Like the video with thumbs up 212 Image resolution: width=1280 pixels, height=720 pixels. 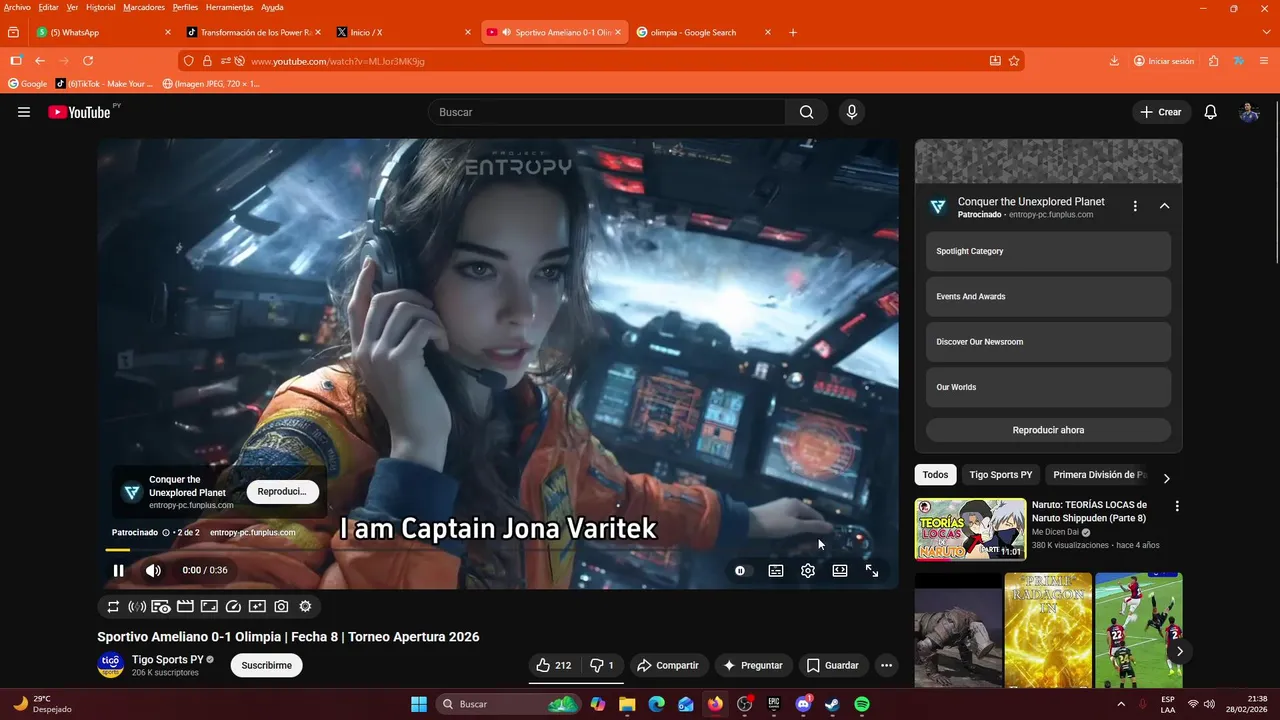click(x=554, y=665)
